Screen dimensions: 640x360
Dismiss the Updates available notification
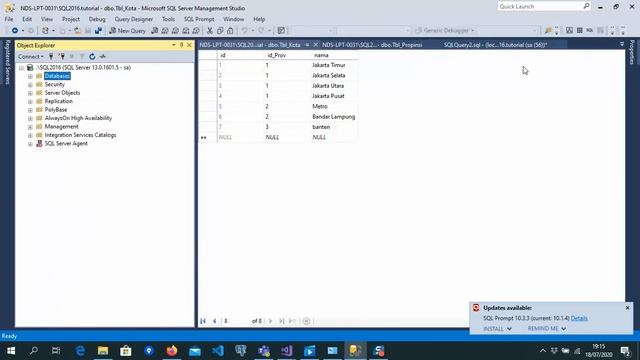click(x=628, y=308)
